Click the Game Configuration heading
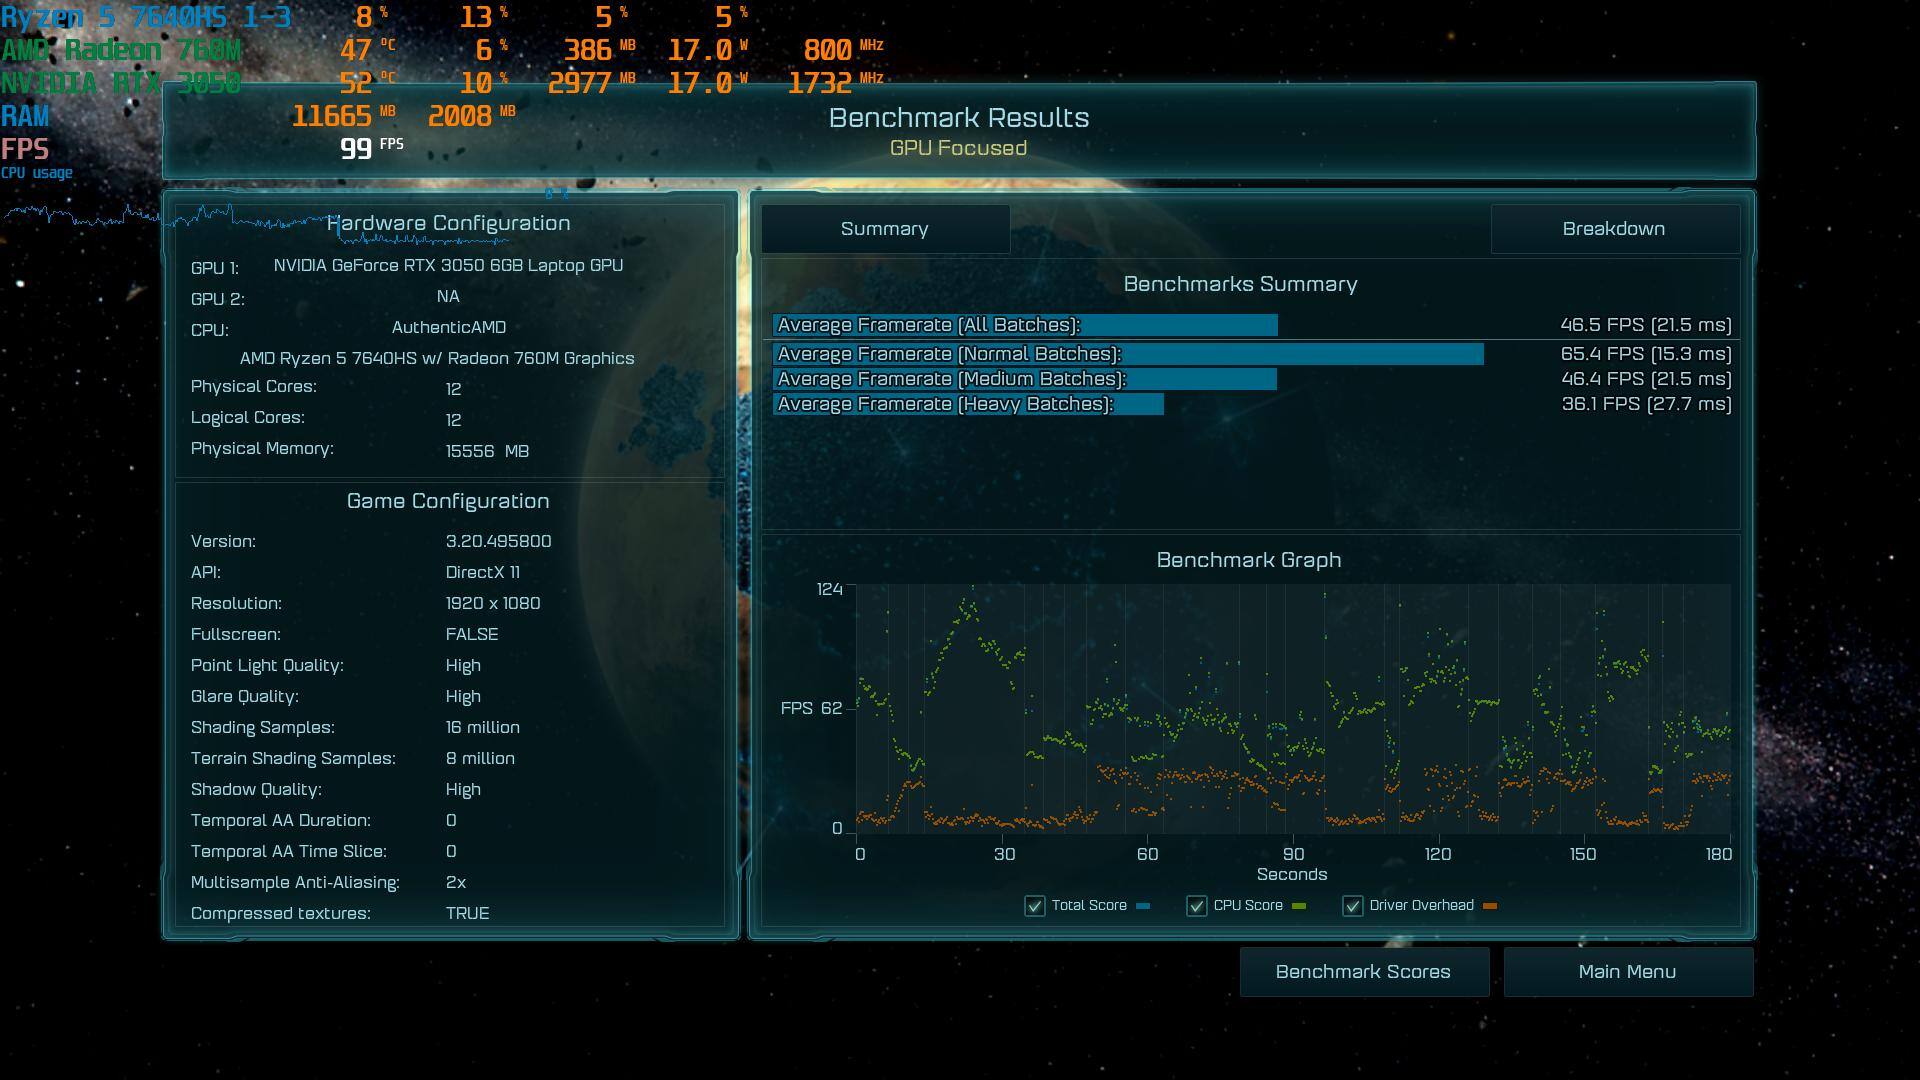 pos(448,501)
